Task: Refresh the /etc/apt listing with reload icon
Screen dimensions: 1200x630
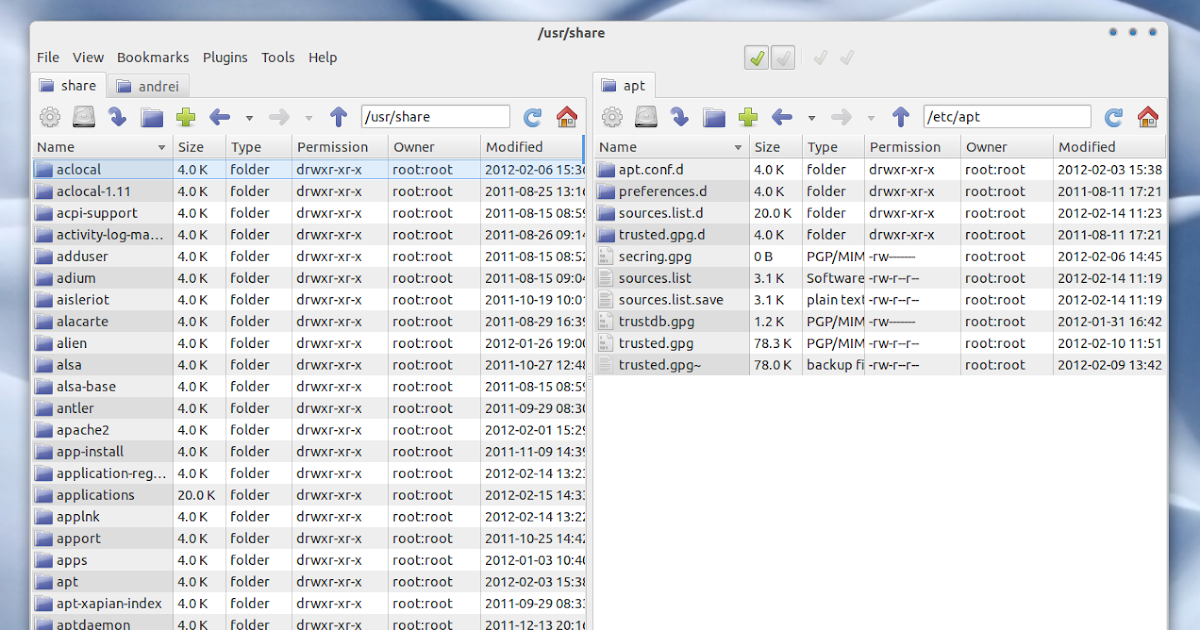Action: coord(1112,116)
